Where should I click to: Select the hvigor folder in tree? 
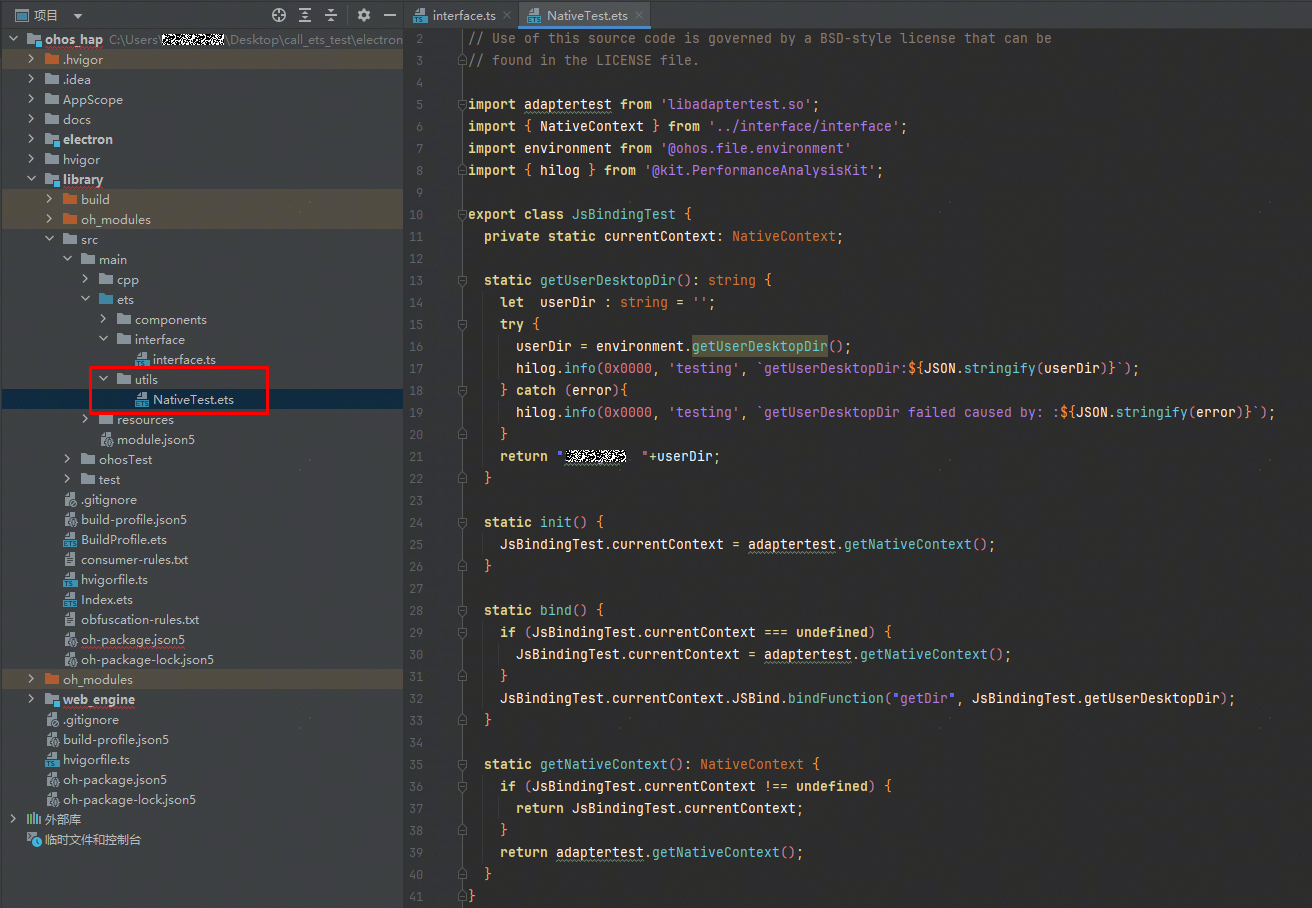point(81,160)
